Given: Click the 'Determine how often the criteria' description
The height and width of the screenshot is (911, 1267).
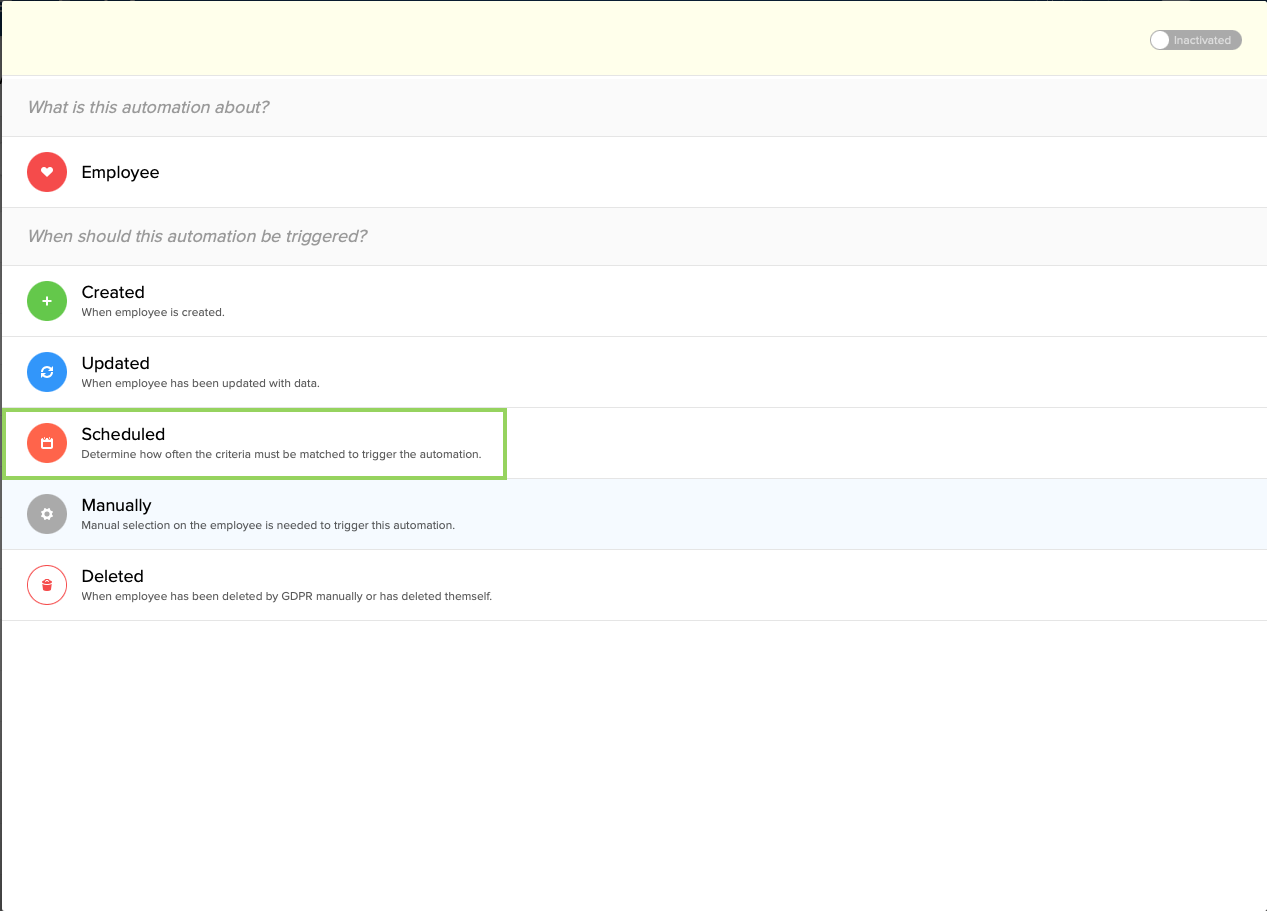Looking at the screenshot, I should (281, 454).
